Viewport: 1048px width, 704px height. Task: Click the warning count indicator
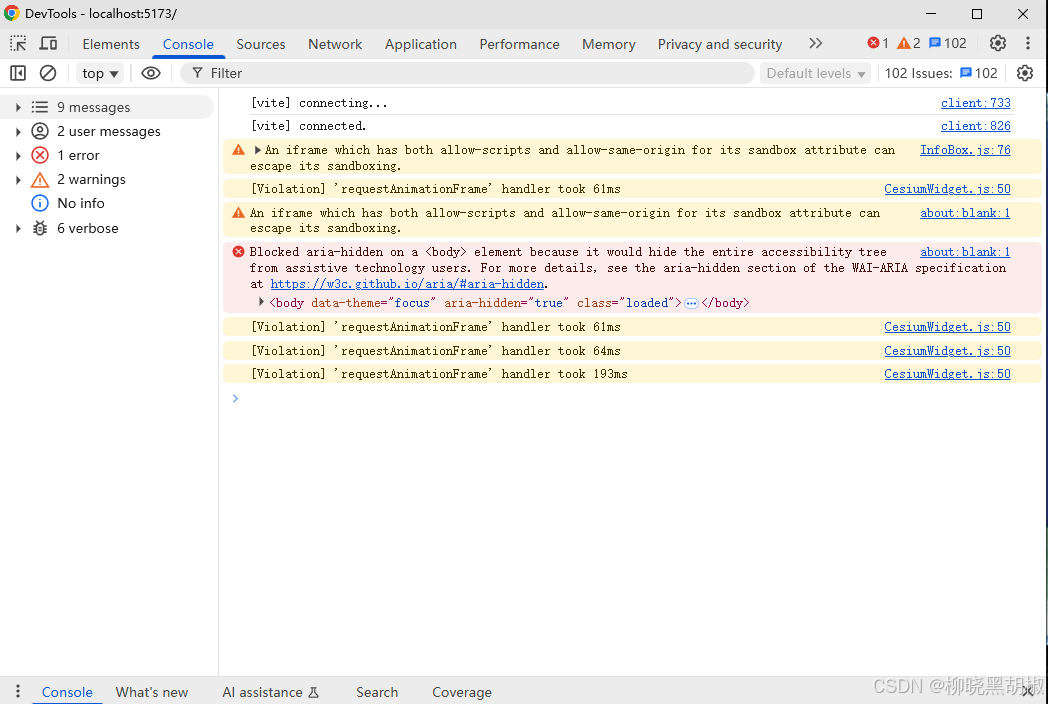(x=909, y=43)
